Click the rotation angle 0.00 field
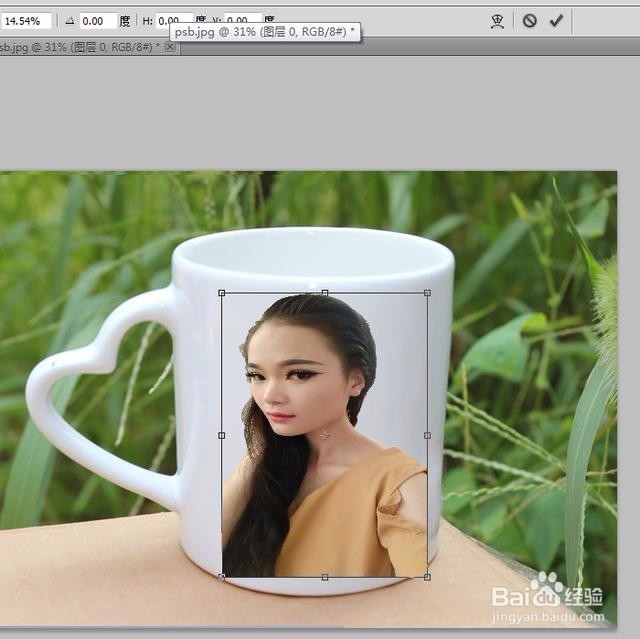The image size is (640, 639). pos(98,21)
